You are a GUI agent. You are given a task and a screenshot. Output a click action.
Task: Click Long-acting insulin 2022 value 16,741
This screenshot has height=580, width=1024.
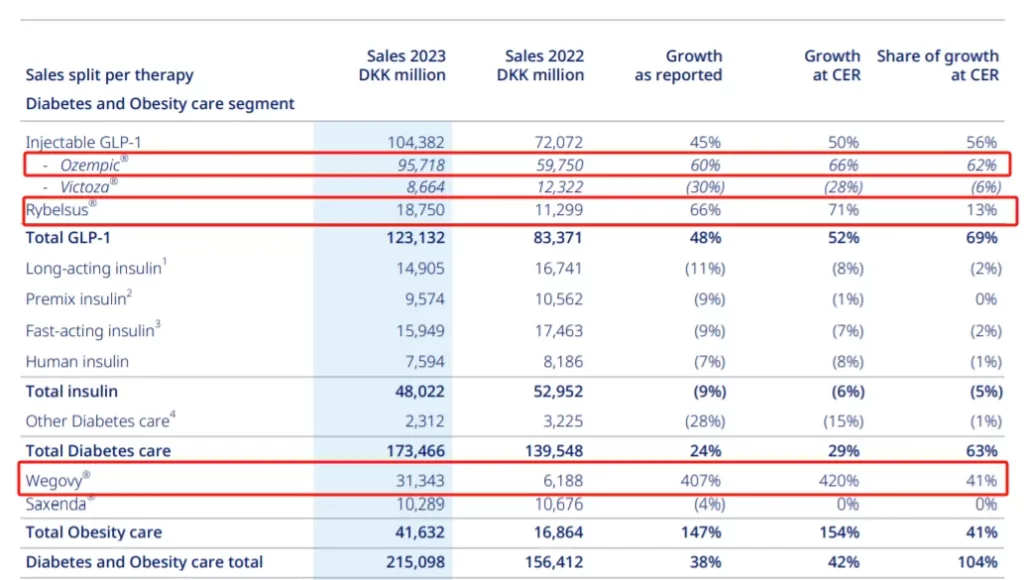click(559, 268)
